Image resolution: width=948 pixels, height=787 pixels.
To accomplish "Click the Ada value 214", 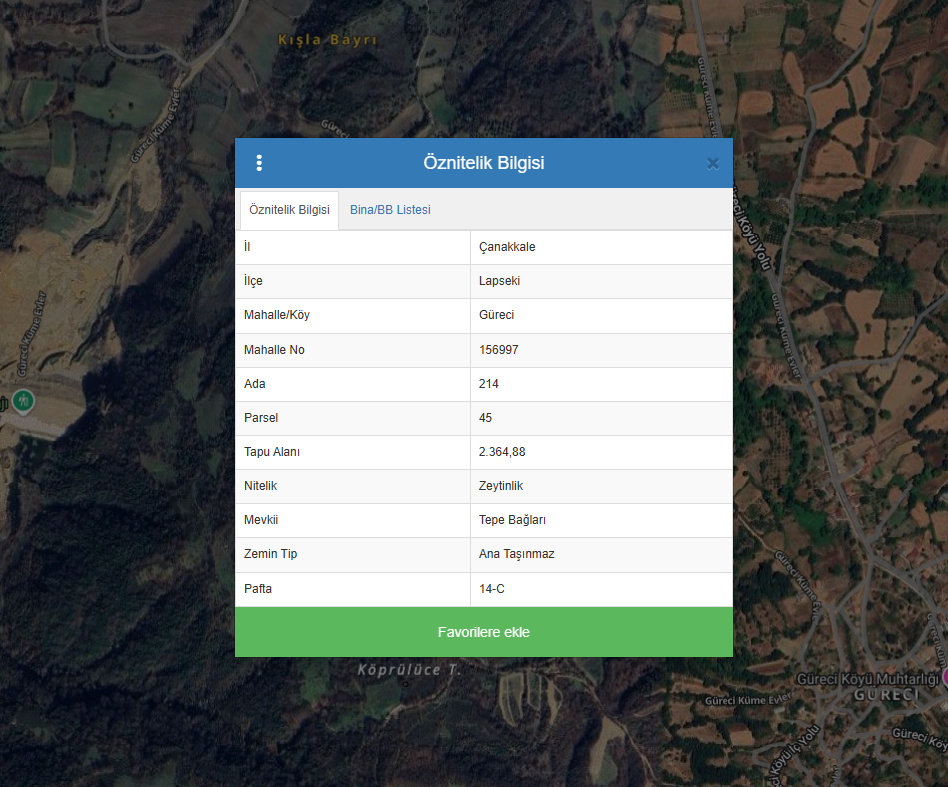I will (x=489, y=384).
